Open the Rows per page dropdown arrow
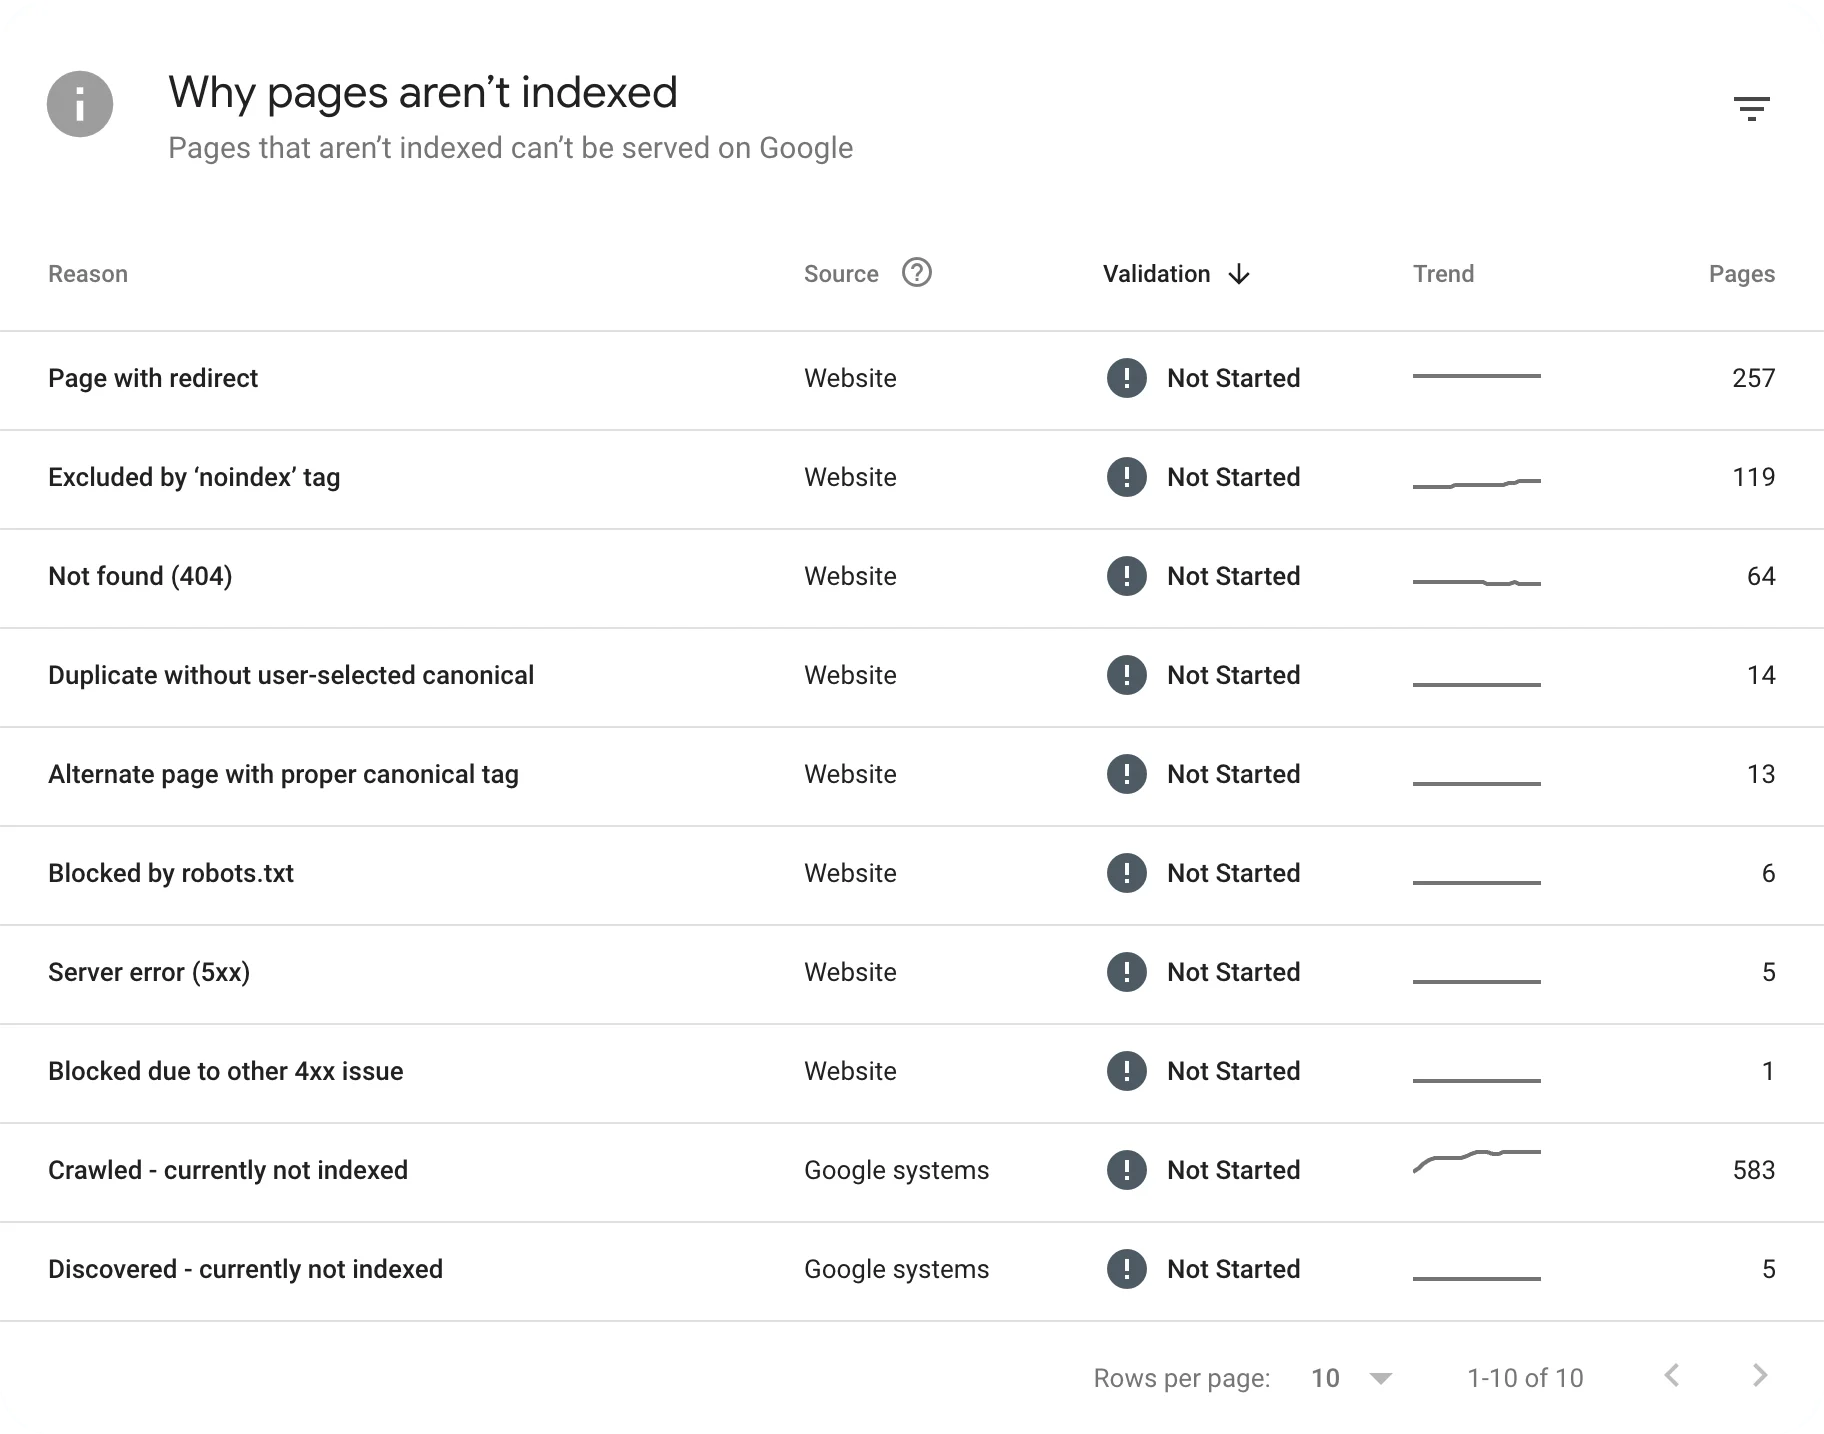The width and height of the screenshot is (1824, 1434). coord(1381,1379)
